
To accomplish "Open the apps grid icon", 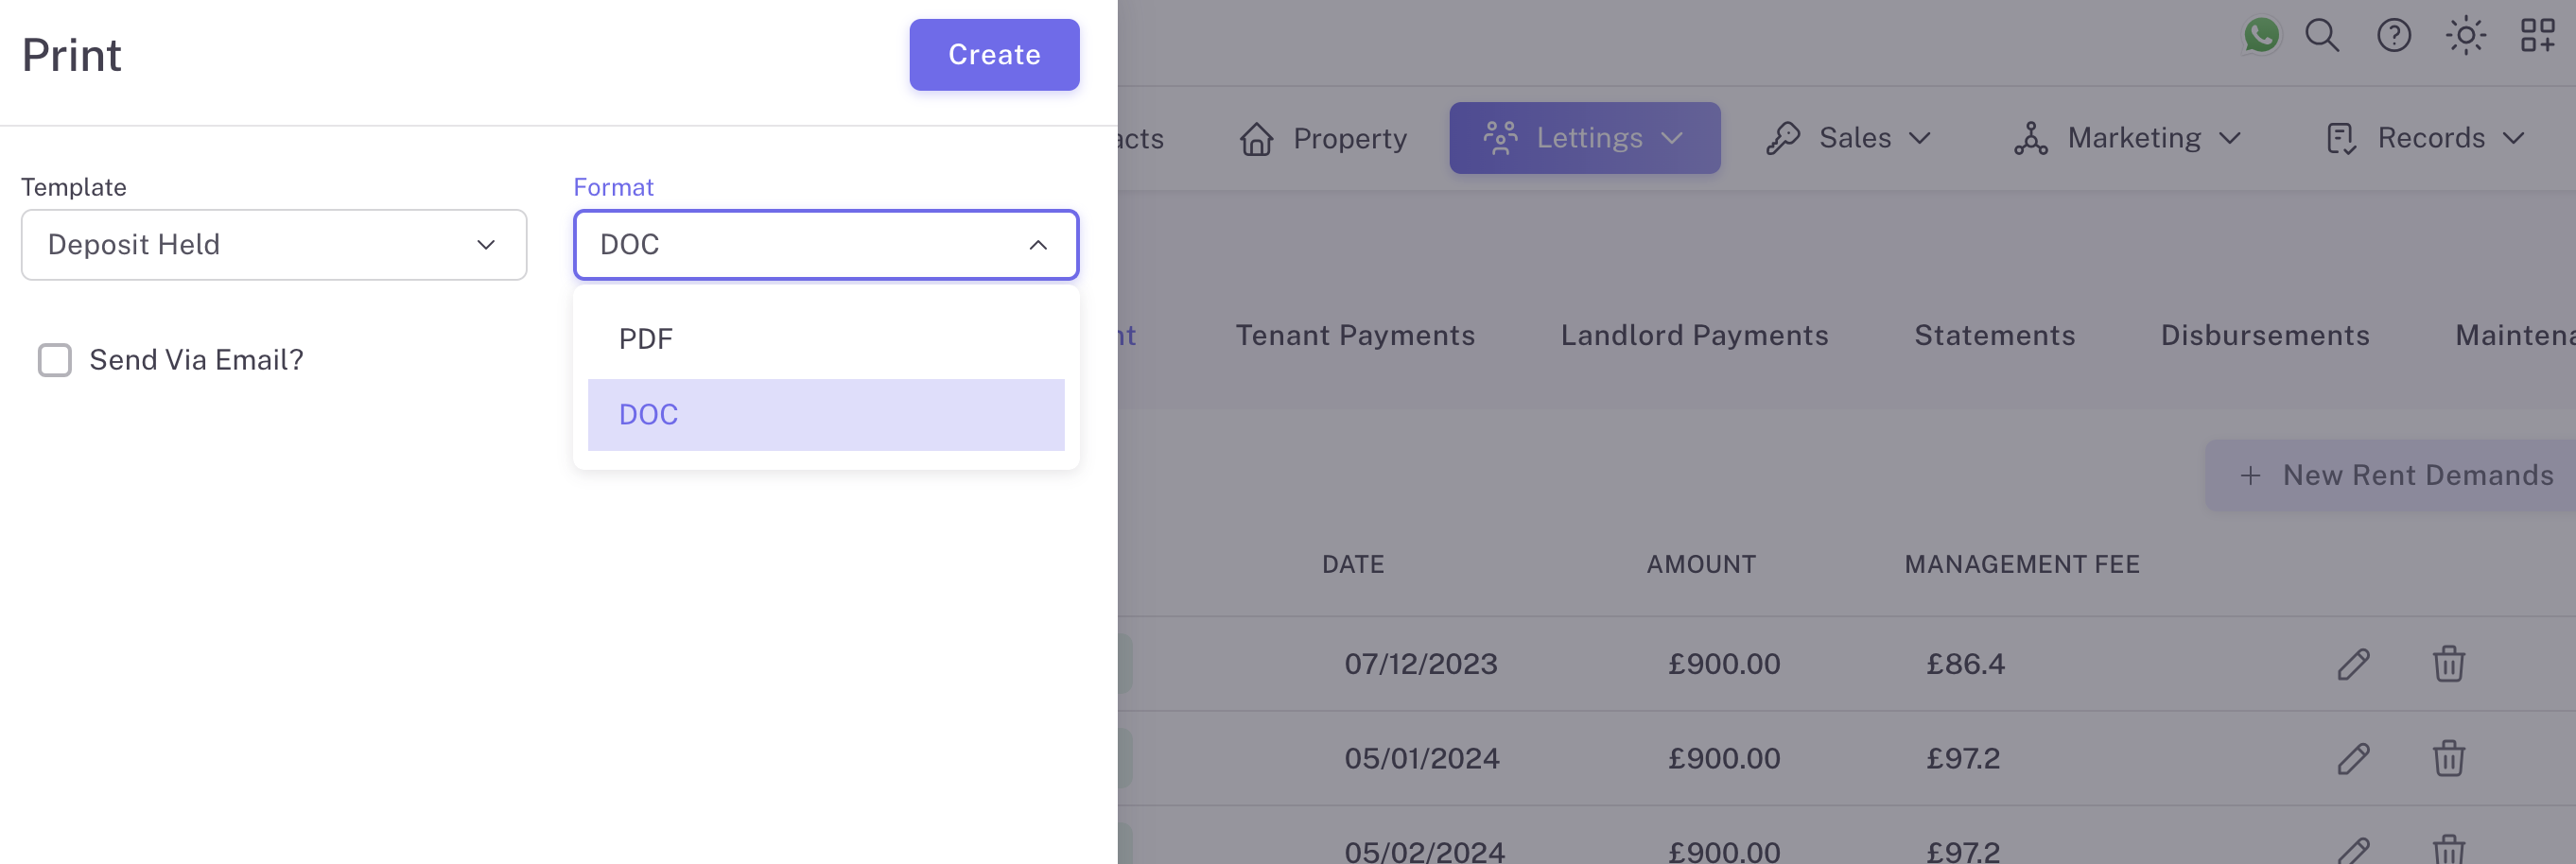I will [x=2537, y=36].
